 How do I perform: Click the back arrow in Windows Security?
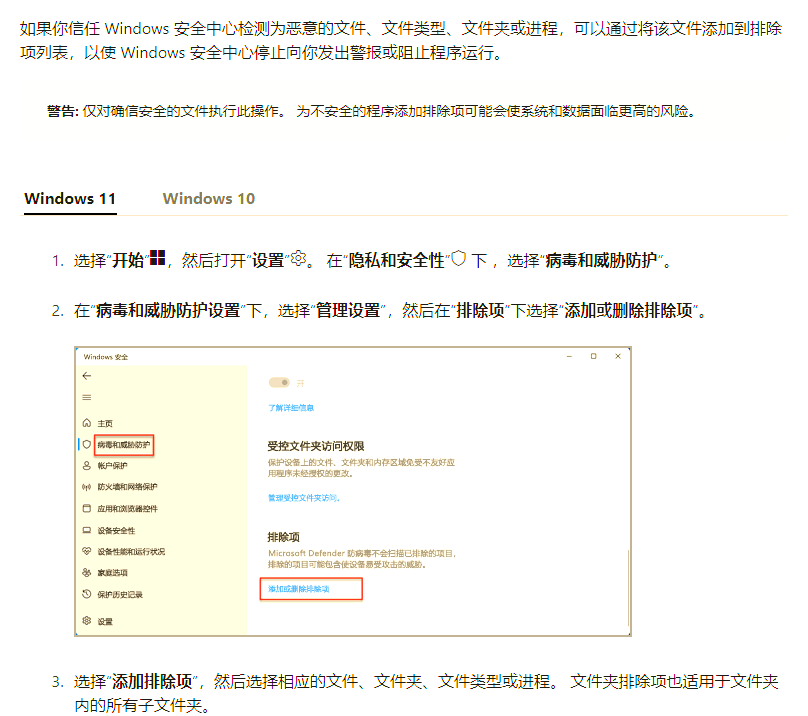[x=87, y=376]
